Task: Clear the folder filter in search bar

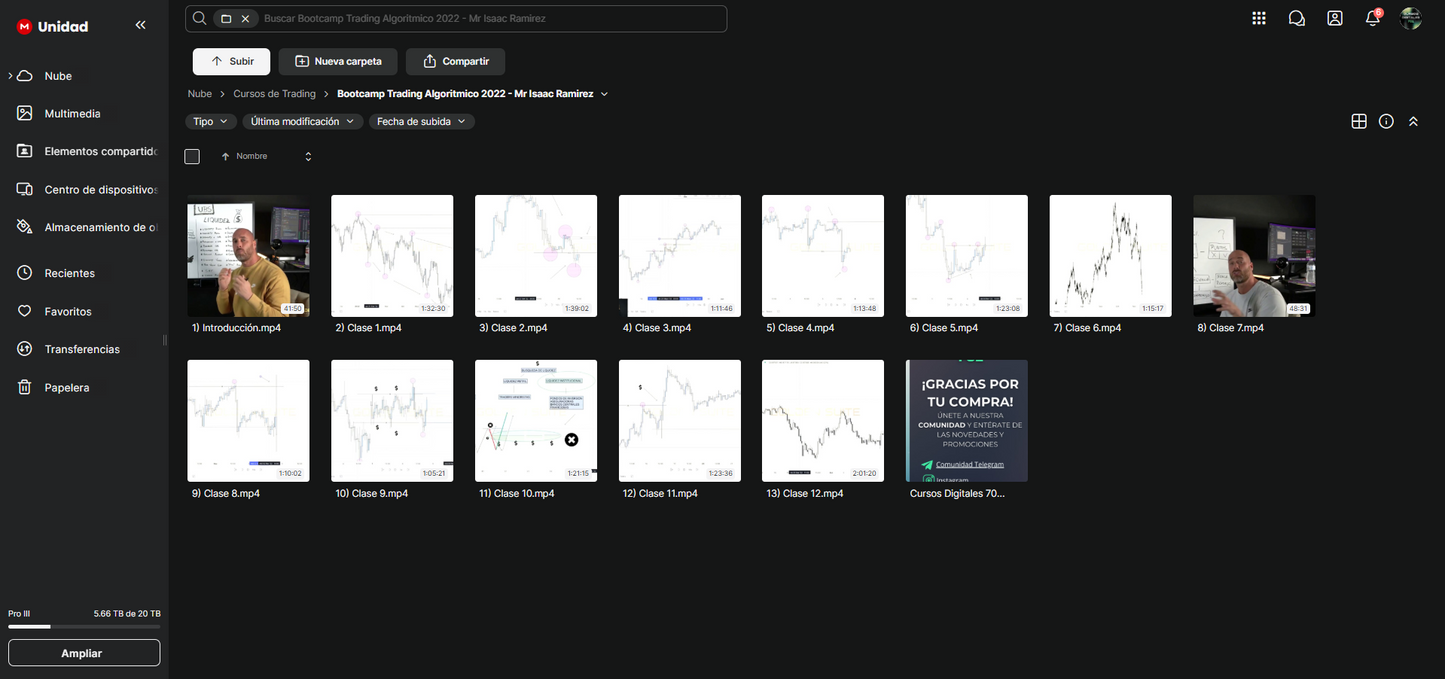Action: pos(245,18)
